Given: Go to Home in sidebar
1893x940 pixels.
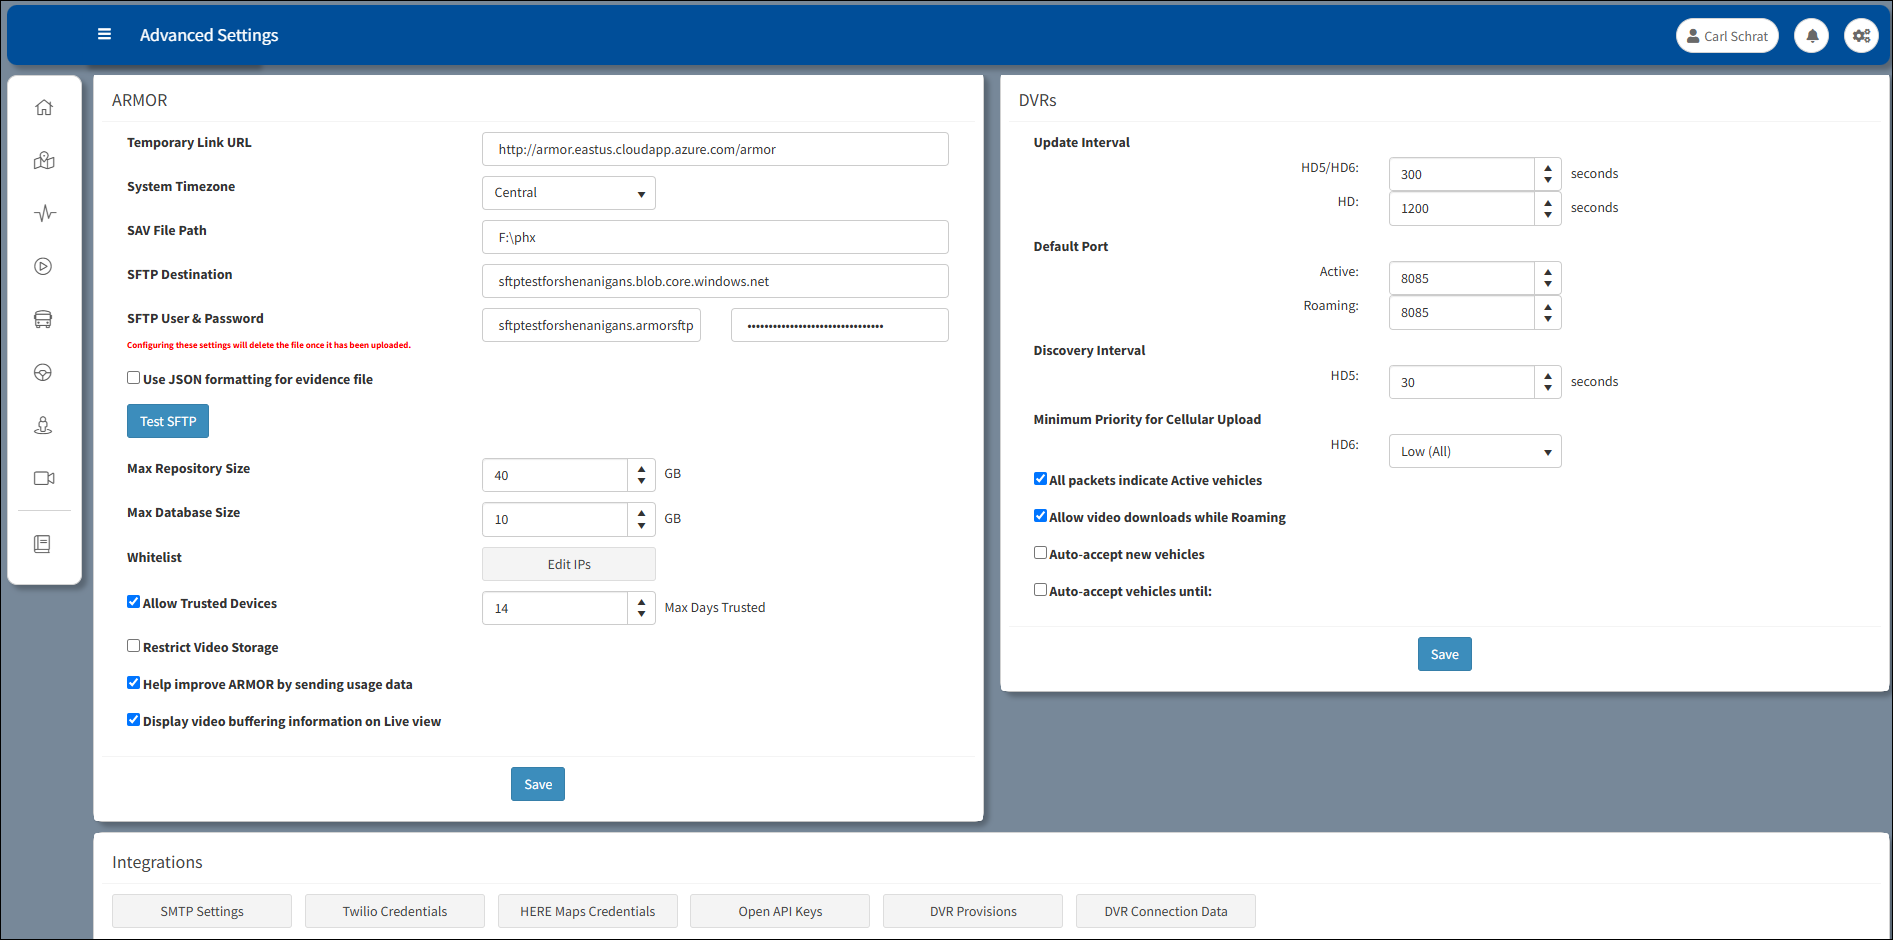Looking at the screenshot, I should [43, 107].
